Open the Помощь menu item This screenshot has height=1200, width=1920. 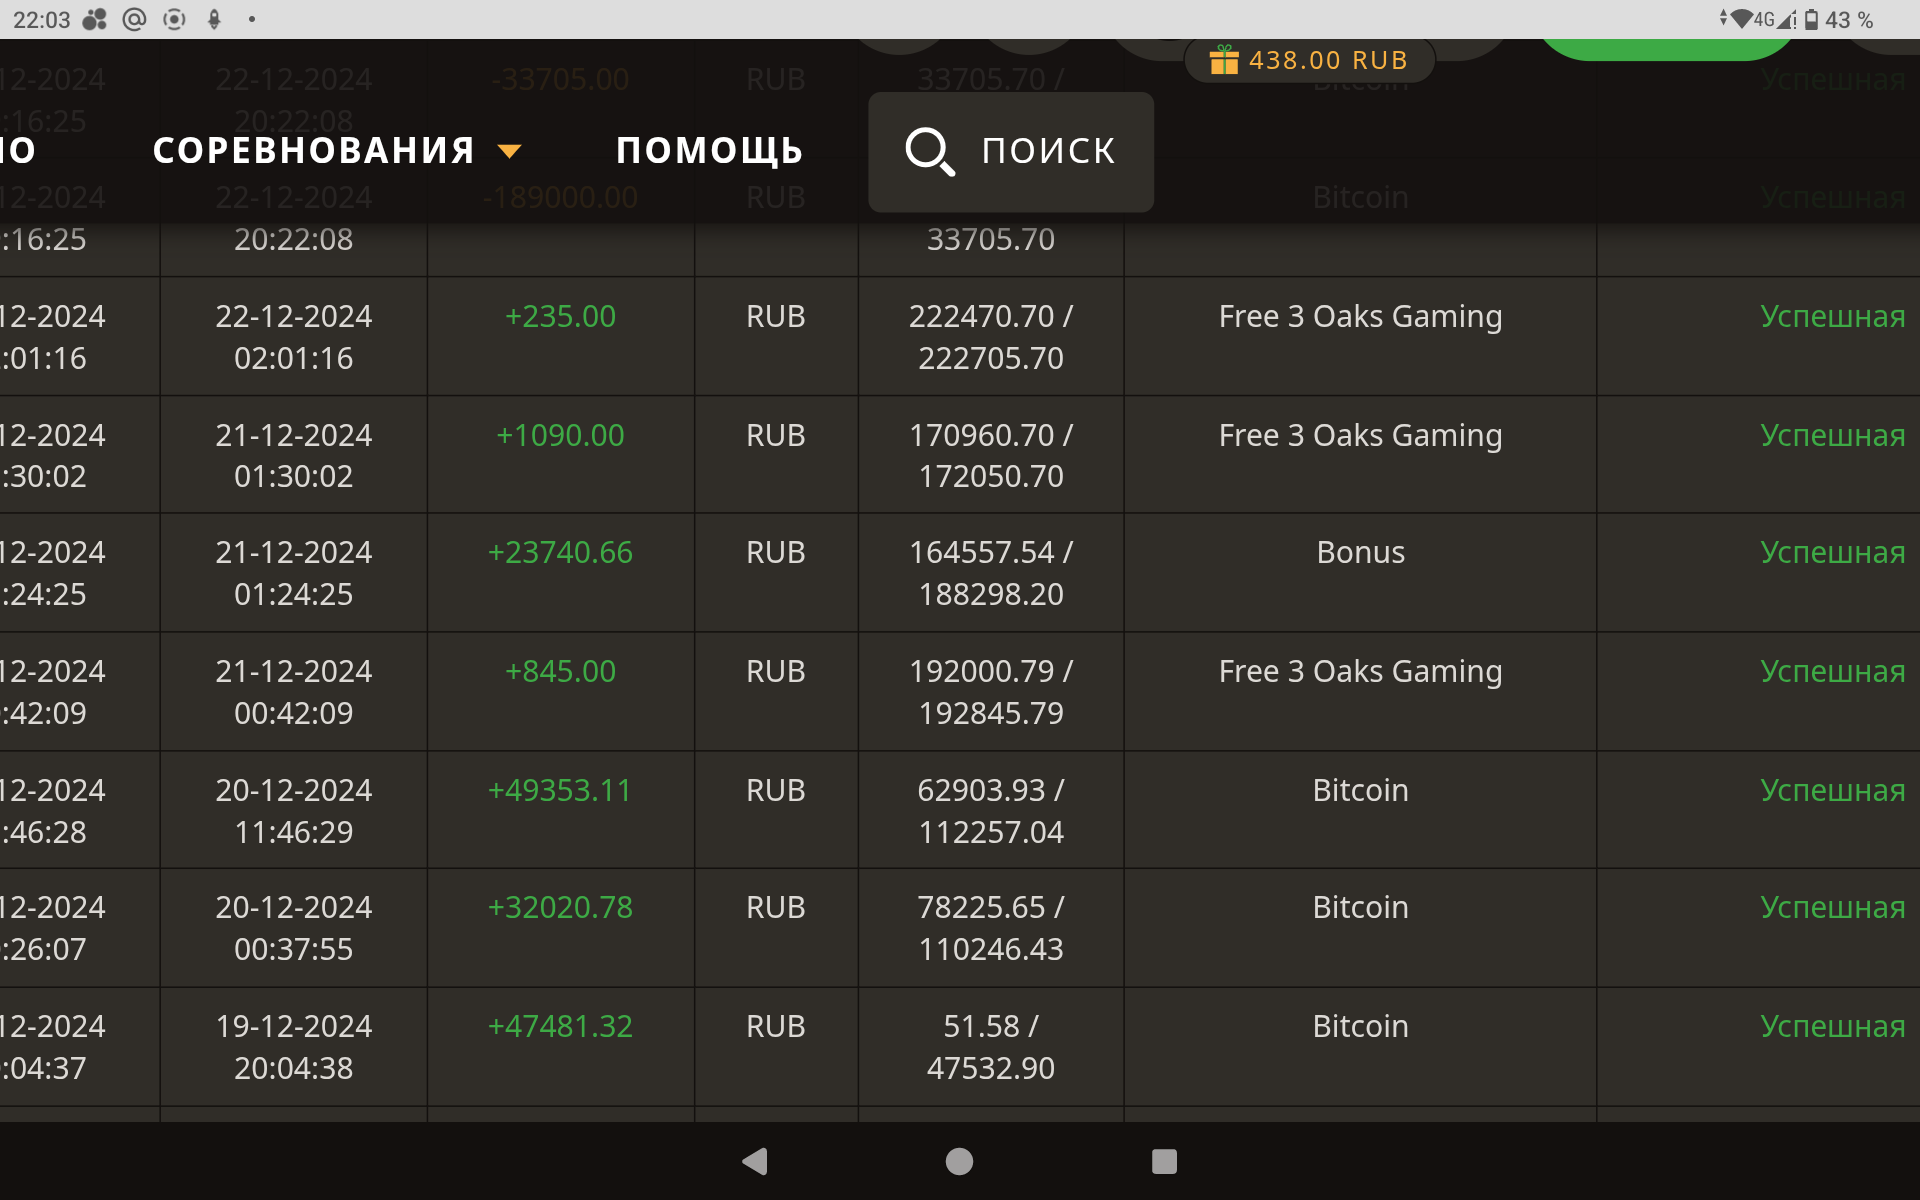tap(709, 151)
